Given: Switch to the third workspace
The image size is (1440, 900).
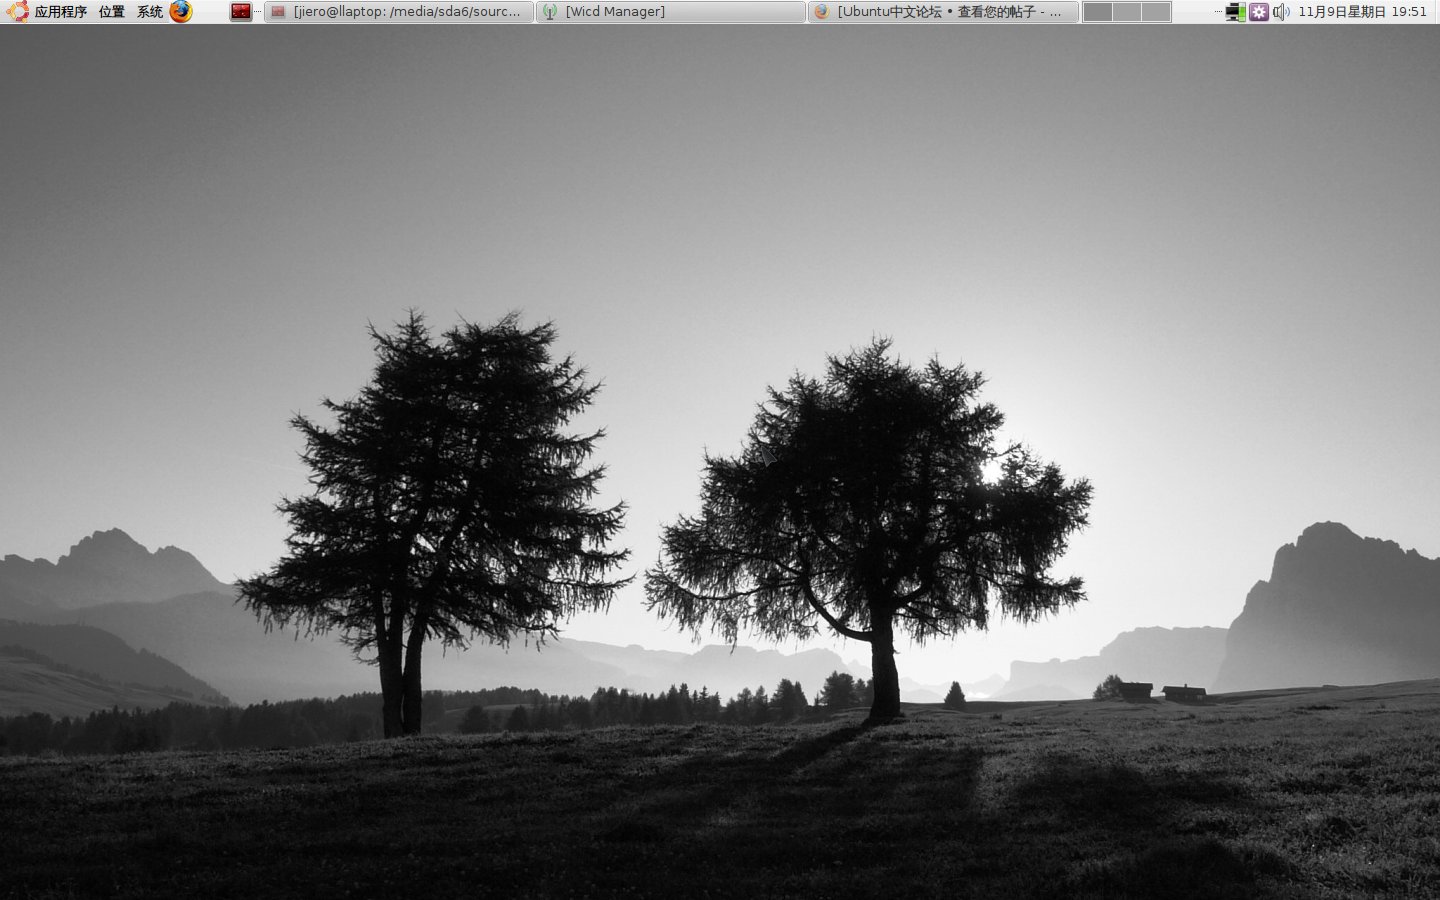Looking at the screenshot, I should pyautogui.click(x=1156, y=12).
